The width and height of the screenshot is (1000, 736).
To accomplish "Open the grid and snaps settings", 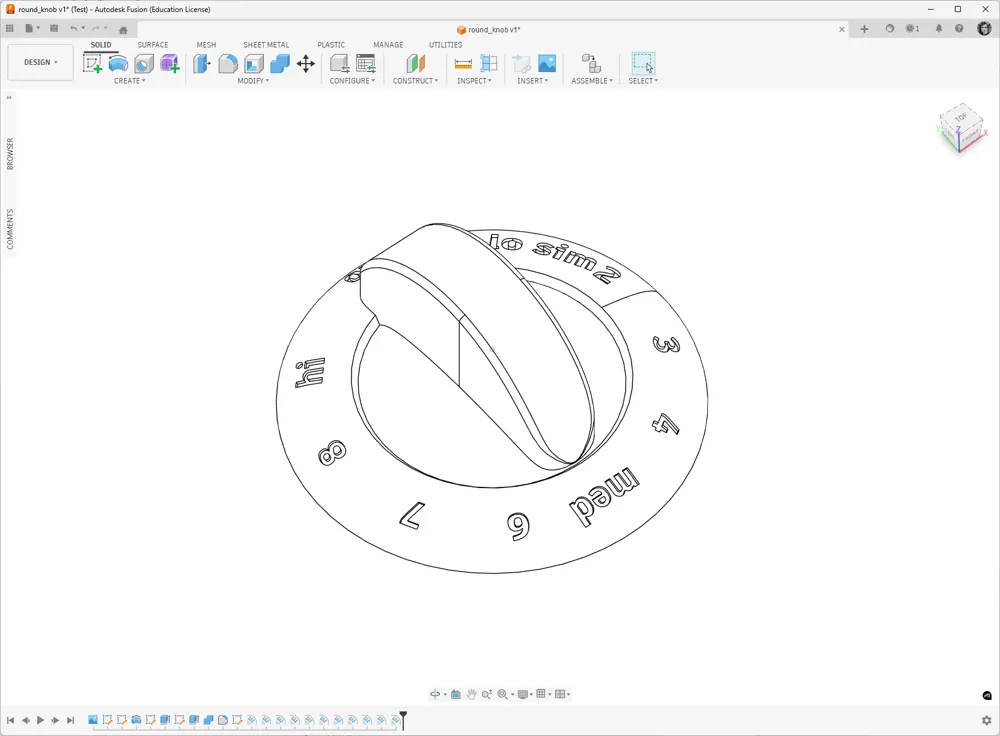I will [x=543, y=694].
